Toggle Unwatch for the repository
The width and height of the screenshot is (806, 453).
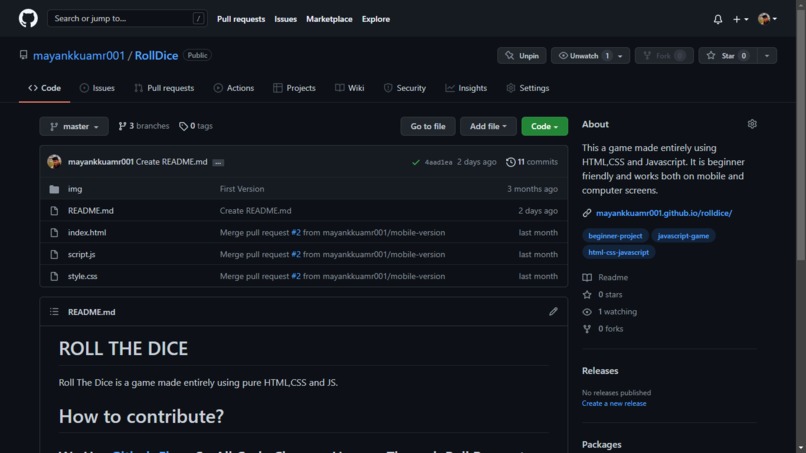point(583,56)
